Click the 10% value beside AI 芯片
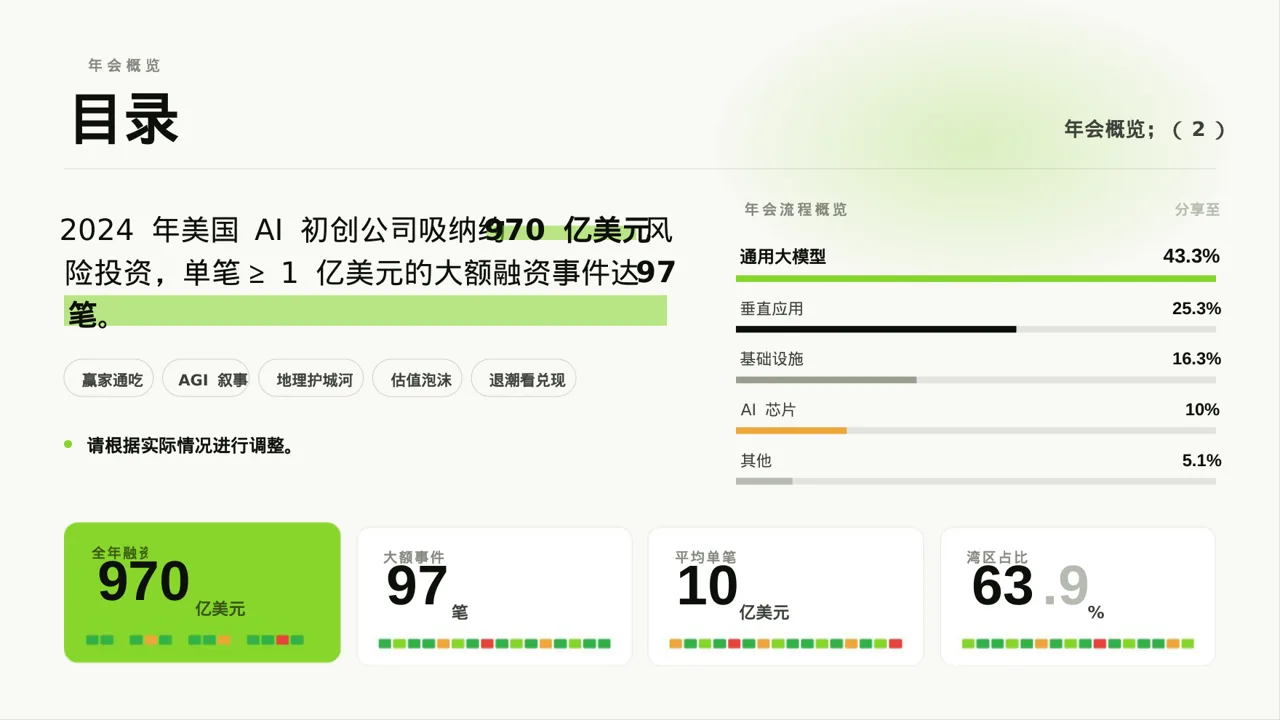The image size is (1280, 720). point(1202,410)
